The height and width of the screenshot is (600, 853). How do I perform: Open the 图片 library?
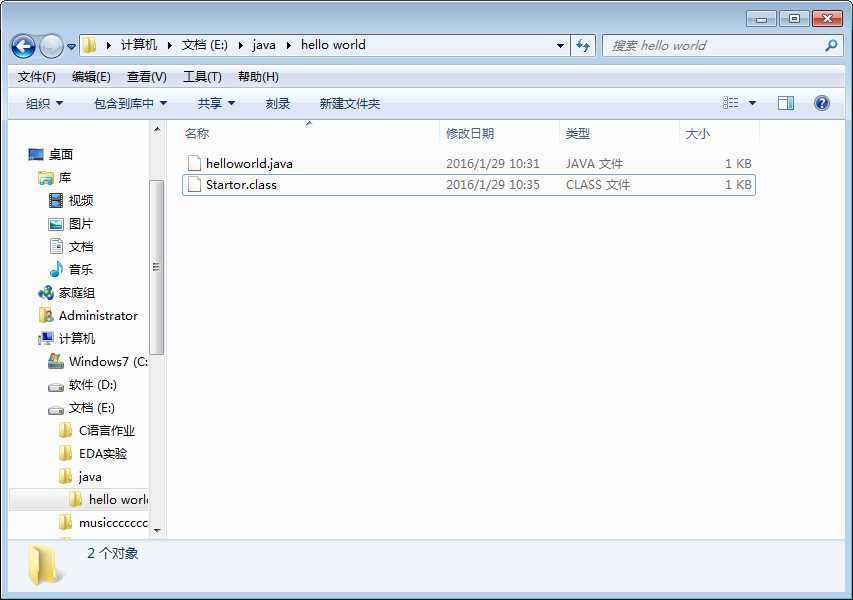(71, 224)
